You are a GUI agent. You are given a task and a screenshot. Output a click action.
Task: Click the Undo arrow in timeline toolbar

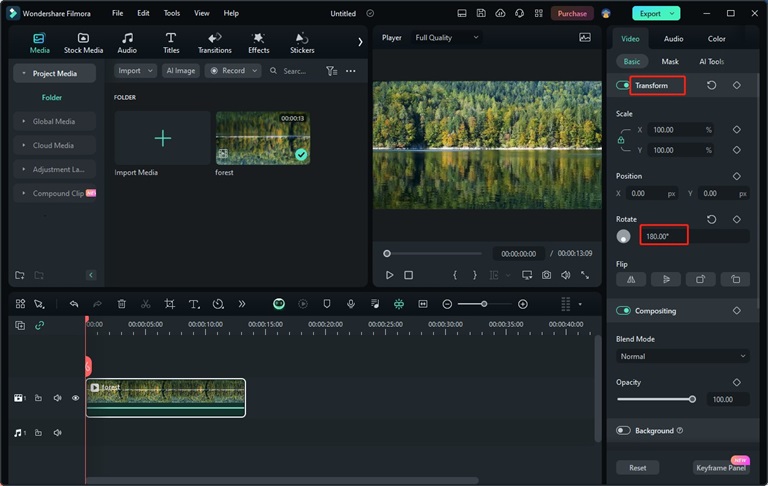[x=73, y=304]
